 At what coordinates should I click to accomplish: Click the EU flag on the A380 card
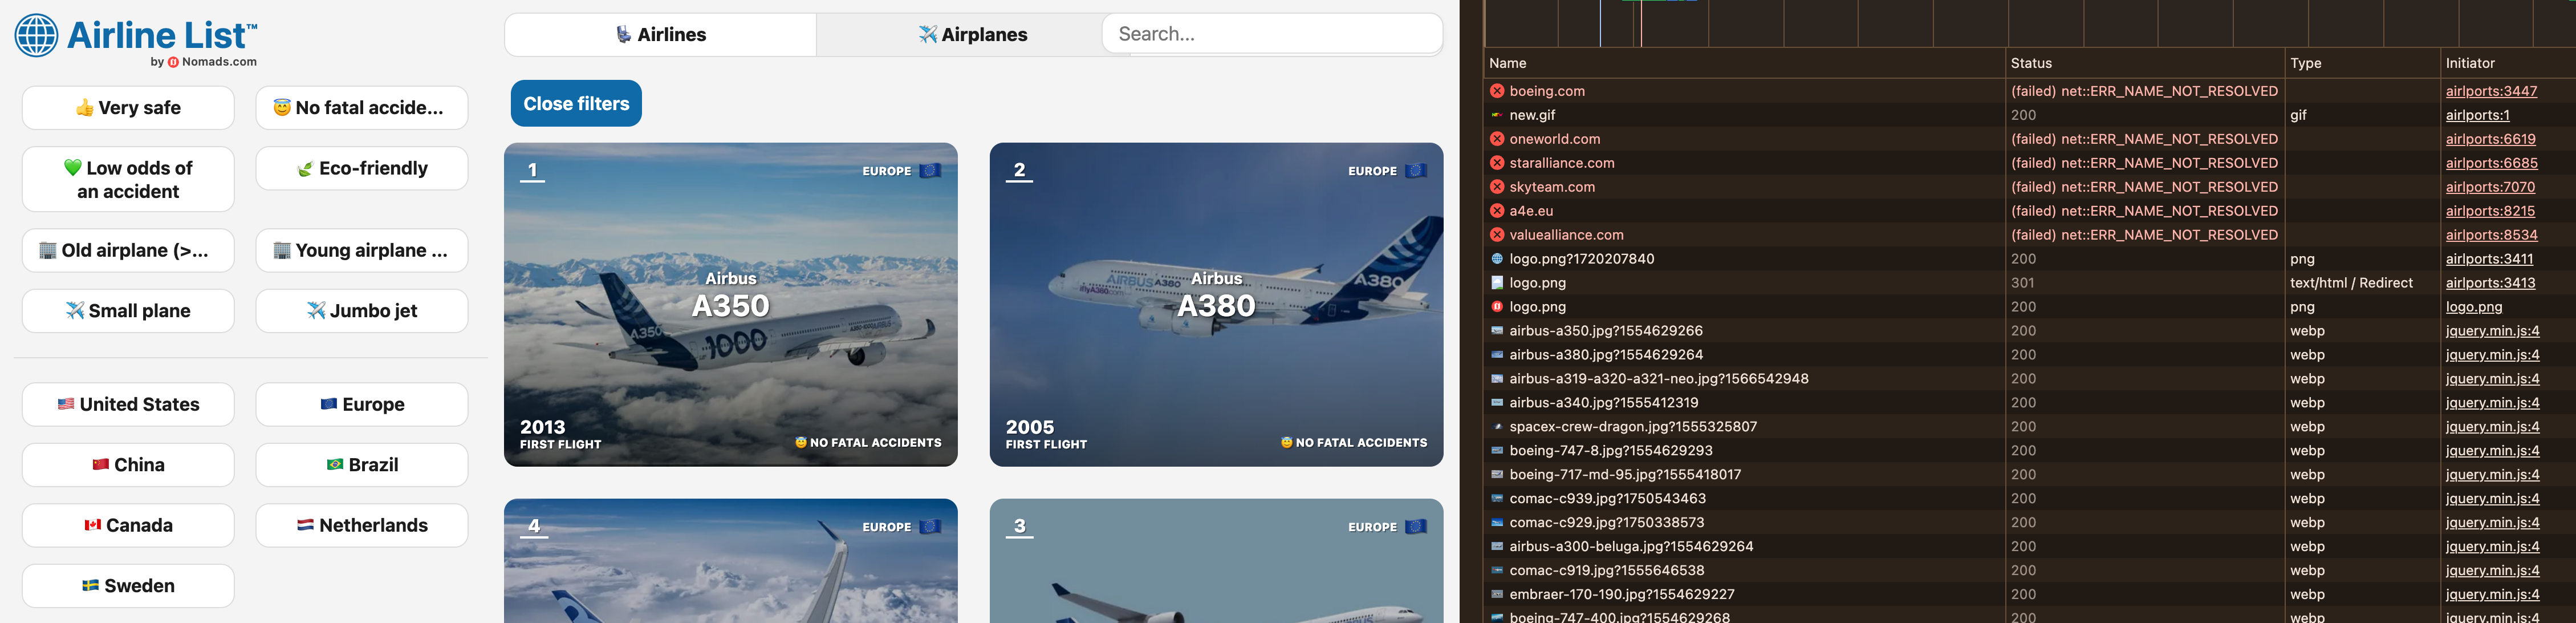[x=1416, y=171]
